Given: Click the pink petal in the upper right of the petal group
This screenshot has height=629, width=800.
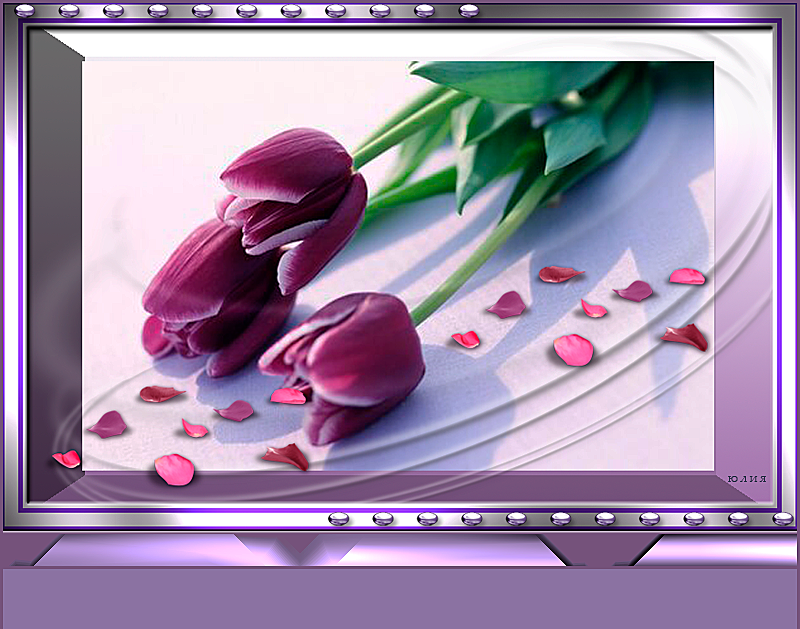Looking at the screenshot, I should (x=687, y=276).
